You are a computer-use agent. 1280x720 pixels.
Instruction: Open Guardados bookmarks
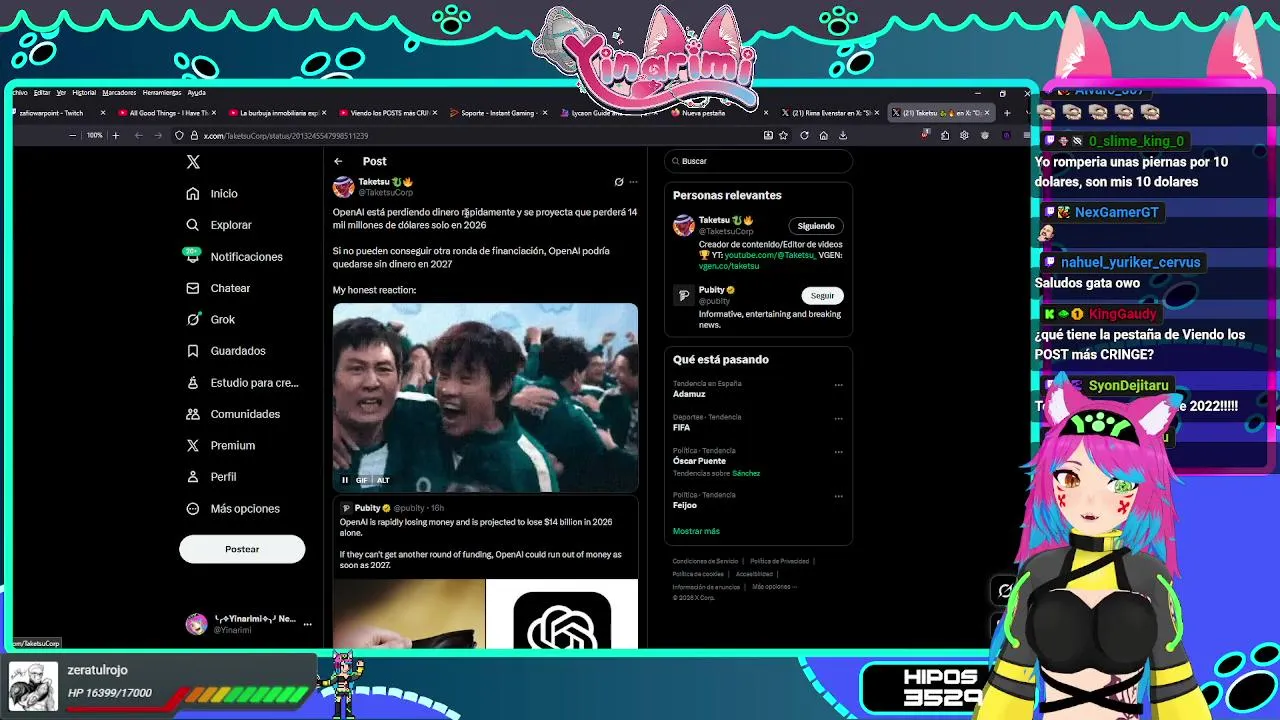tap(226, 351)
